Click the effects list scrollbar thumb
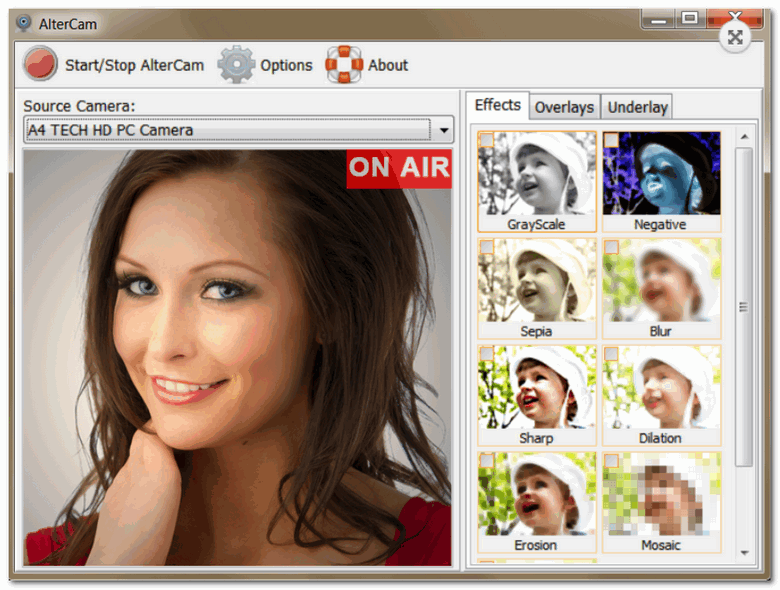 [744, 307]
